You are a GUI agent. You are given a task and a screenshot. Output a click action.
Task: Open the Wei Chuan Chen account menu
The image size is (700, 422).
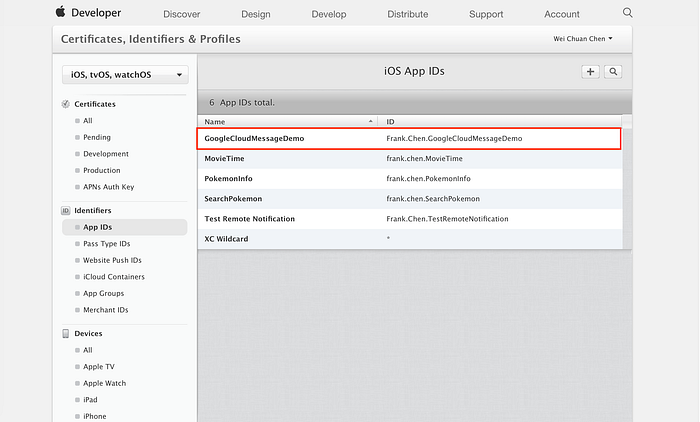[583, 39]
